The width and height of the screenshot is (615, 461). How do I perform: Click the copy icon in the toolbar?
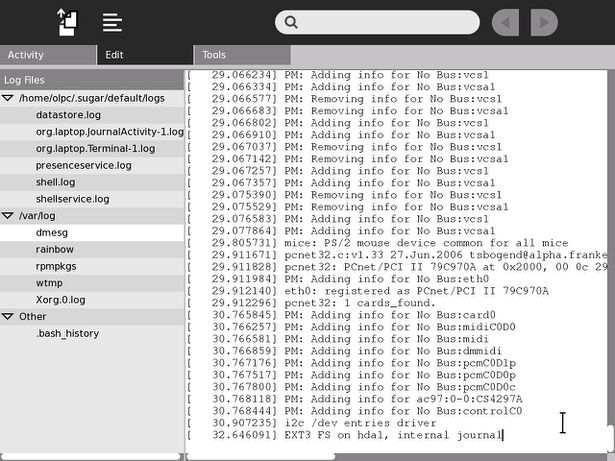point(67,21)
